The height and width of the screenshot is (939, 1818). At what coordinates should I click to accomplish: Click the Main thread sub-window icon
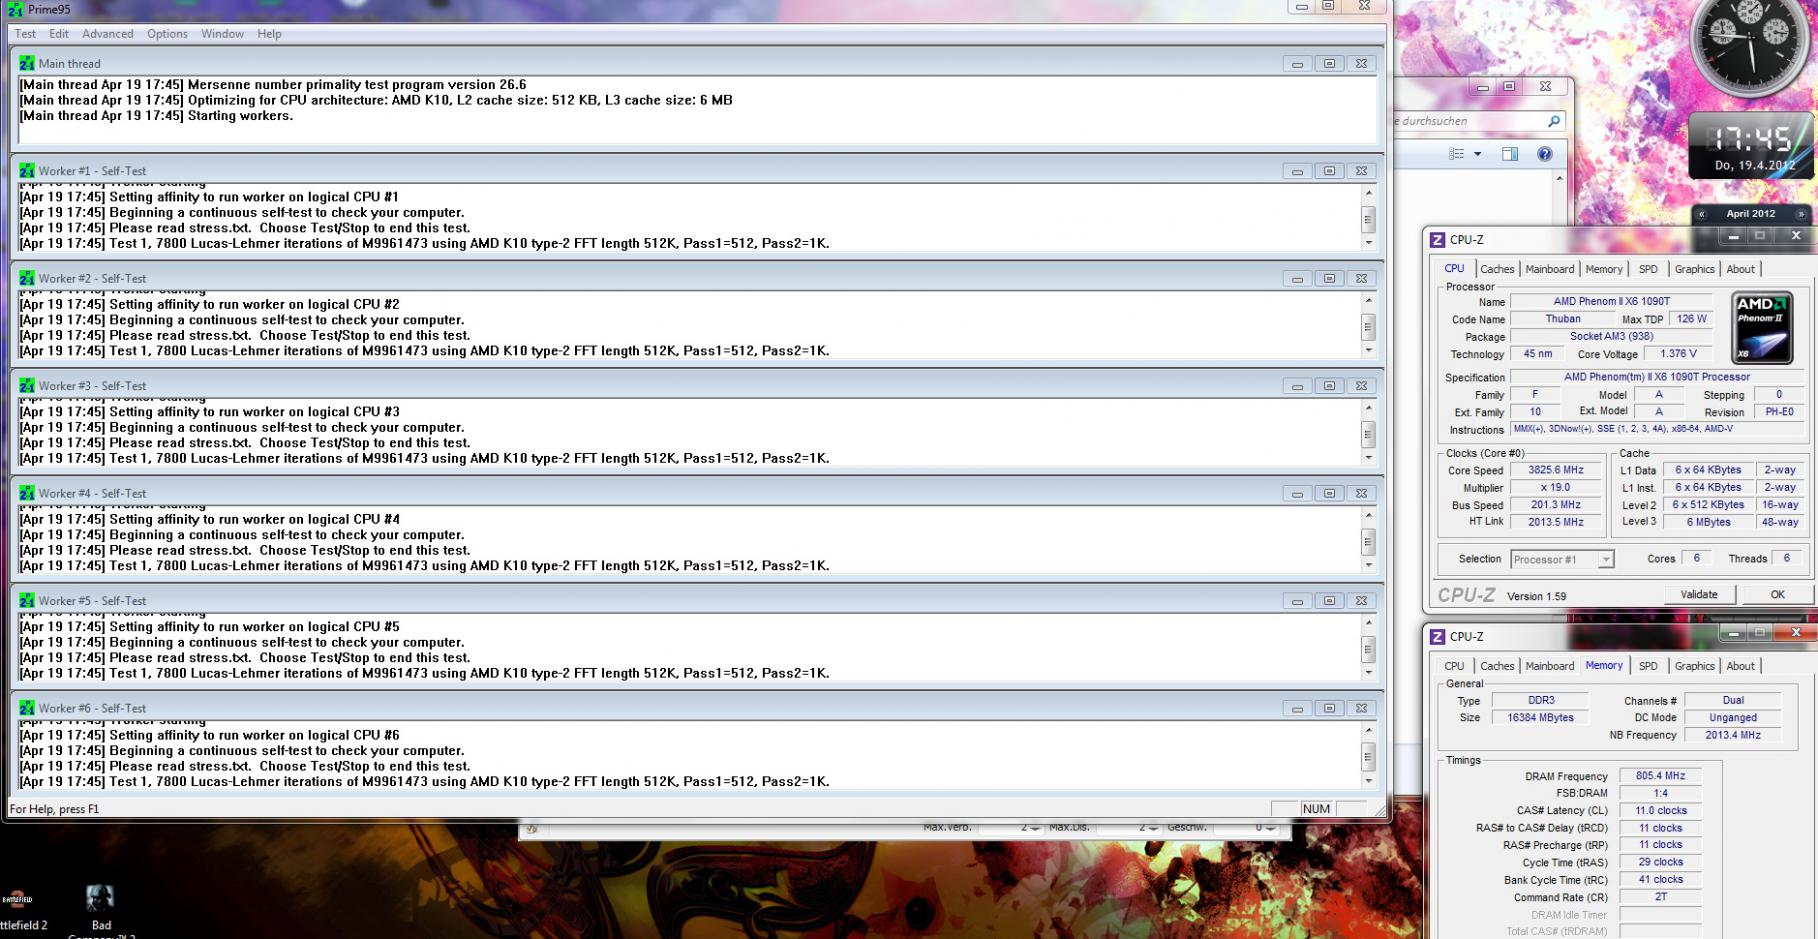tap(27, 63)
